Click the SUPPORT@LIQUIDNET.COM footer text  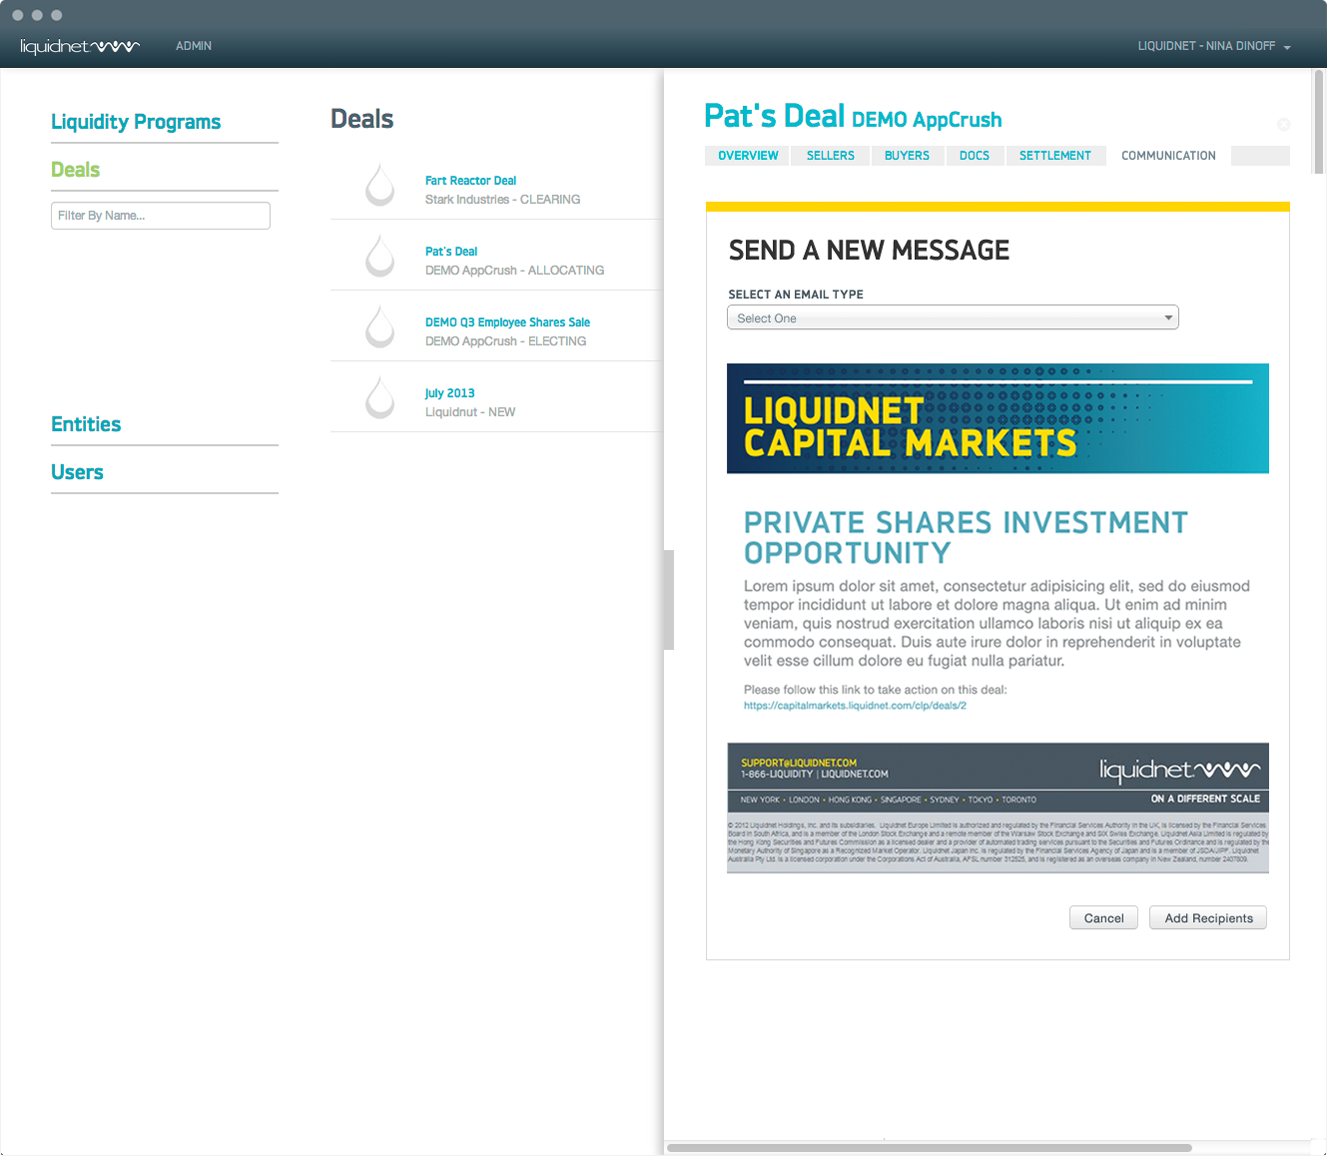pyautogui.click(x=798, y=763)
